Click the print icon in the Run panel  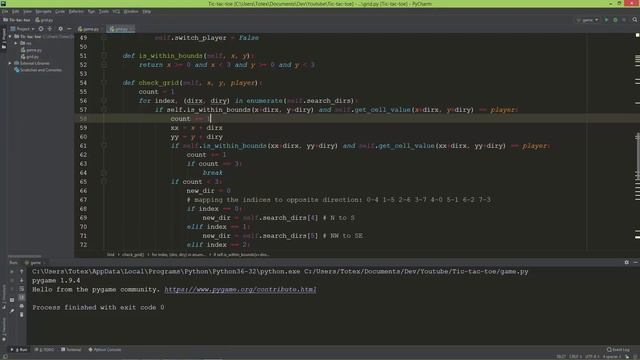(x=22, y=306)
